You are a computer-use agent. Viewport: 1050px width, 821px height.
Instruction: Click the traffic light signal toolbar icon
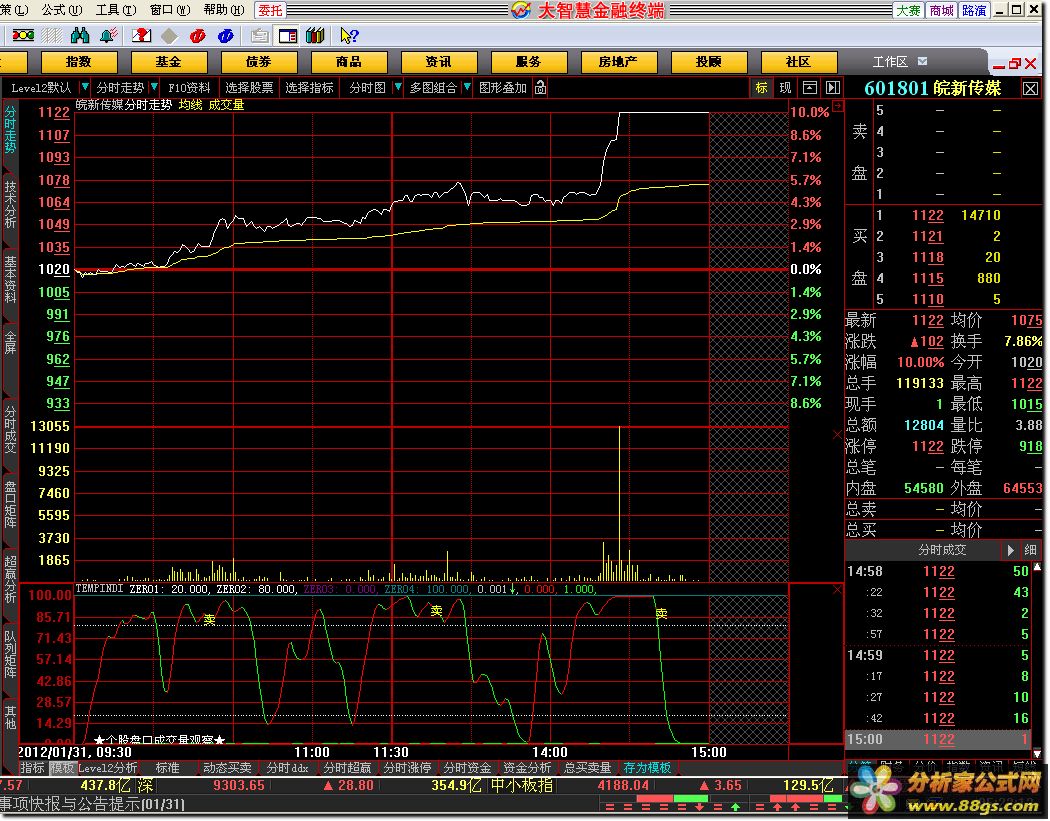point(23,35)
